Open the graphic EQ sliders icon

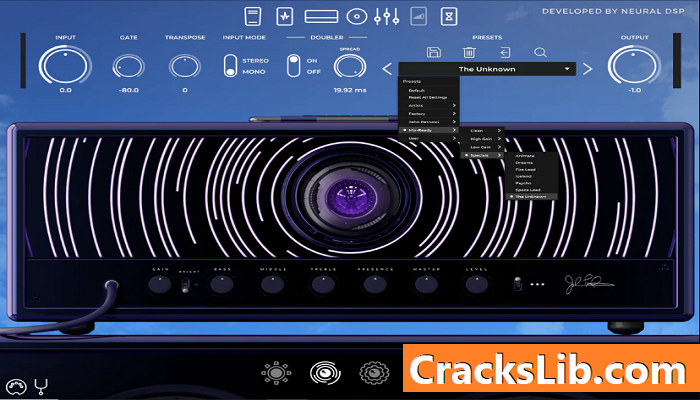pos(387,17)
